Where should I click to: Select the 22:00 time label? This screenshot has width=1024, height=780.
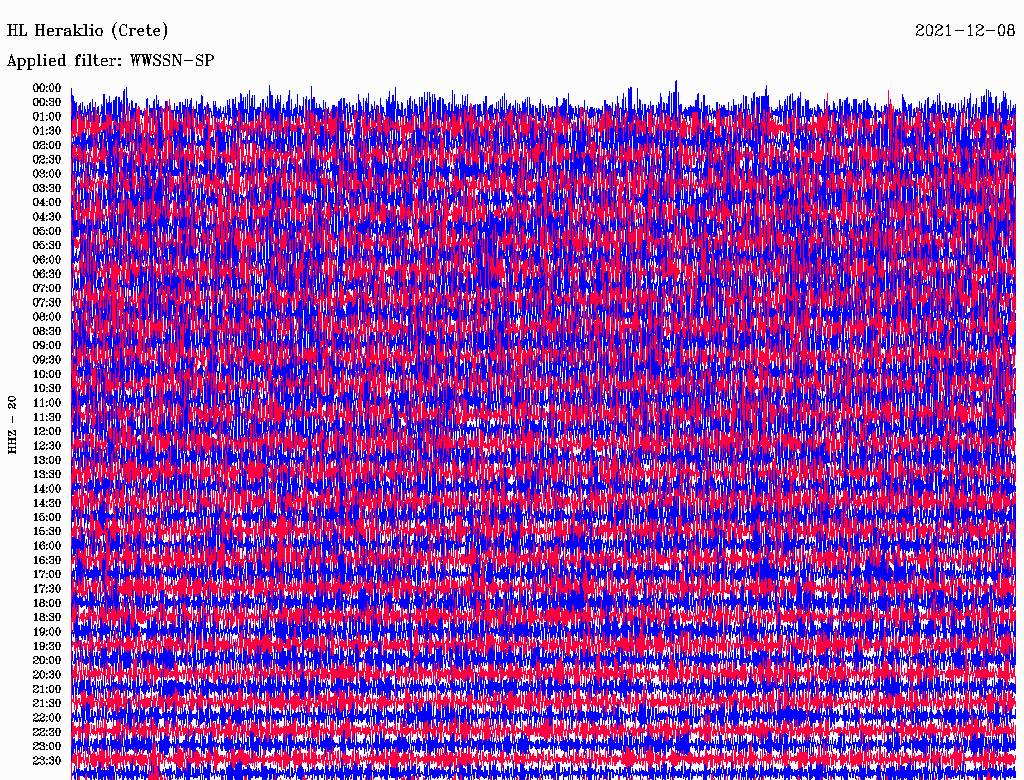(x=46, y=717)
